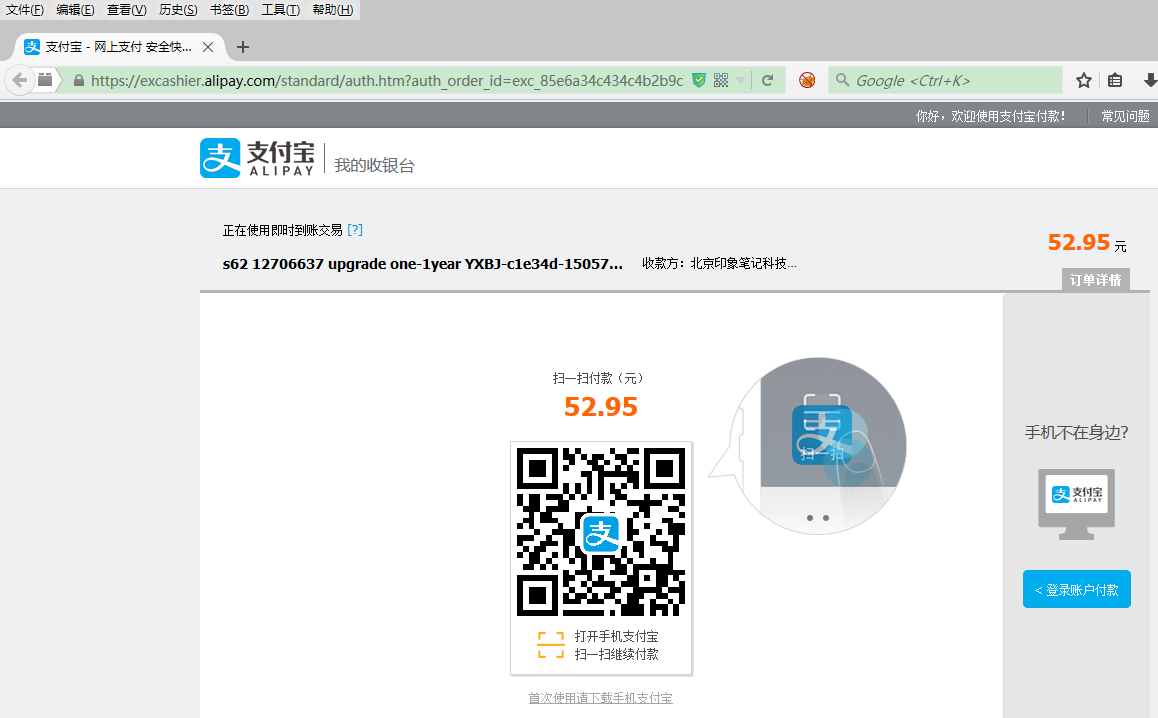
Task: Click the 收款方 北京印象笔记科技 text
Action: pyautogui.click(x=719, y=264)
